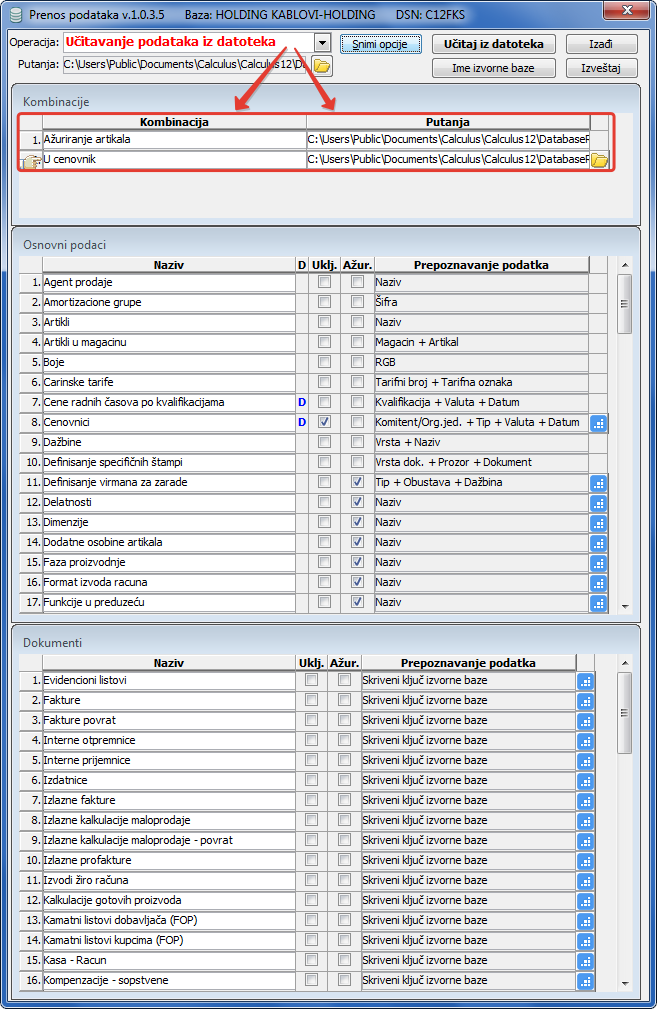The image size is (657, 1009).
Task: Click folder icon in U cenovnik row
Action: [599, 160]
